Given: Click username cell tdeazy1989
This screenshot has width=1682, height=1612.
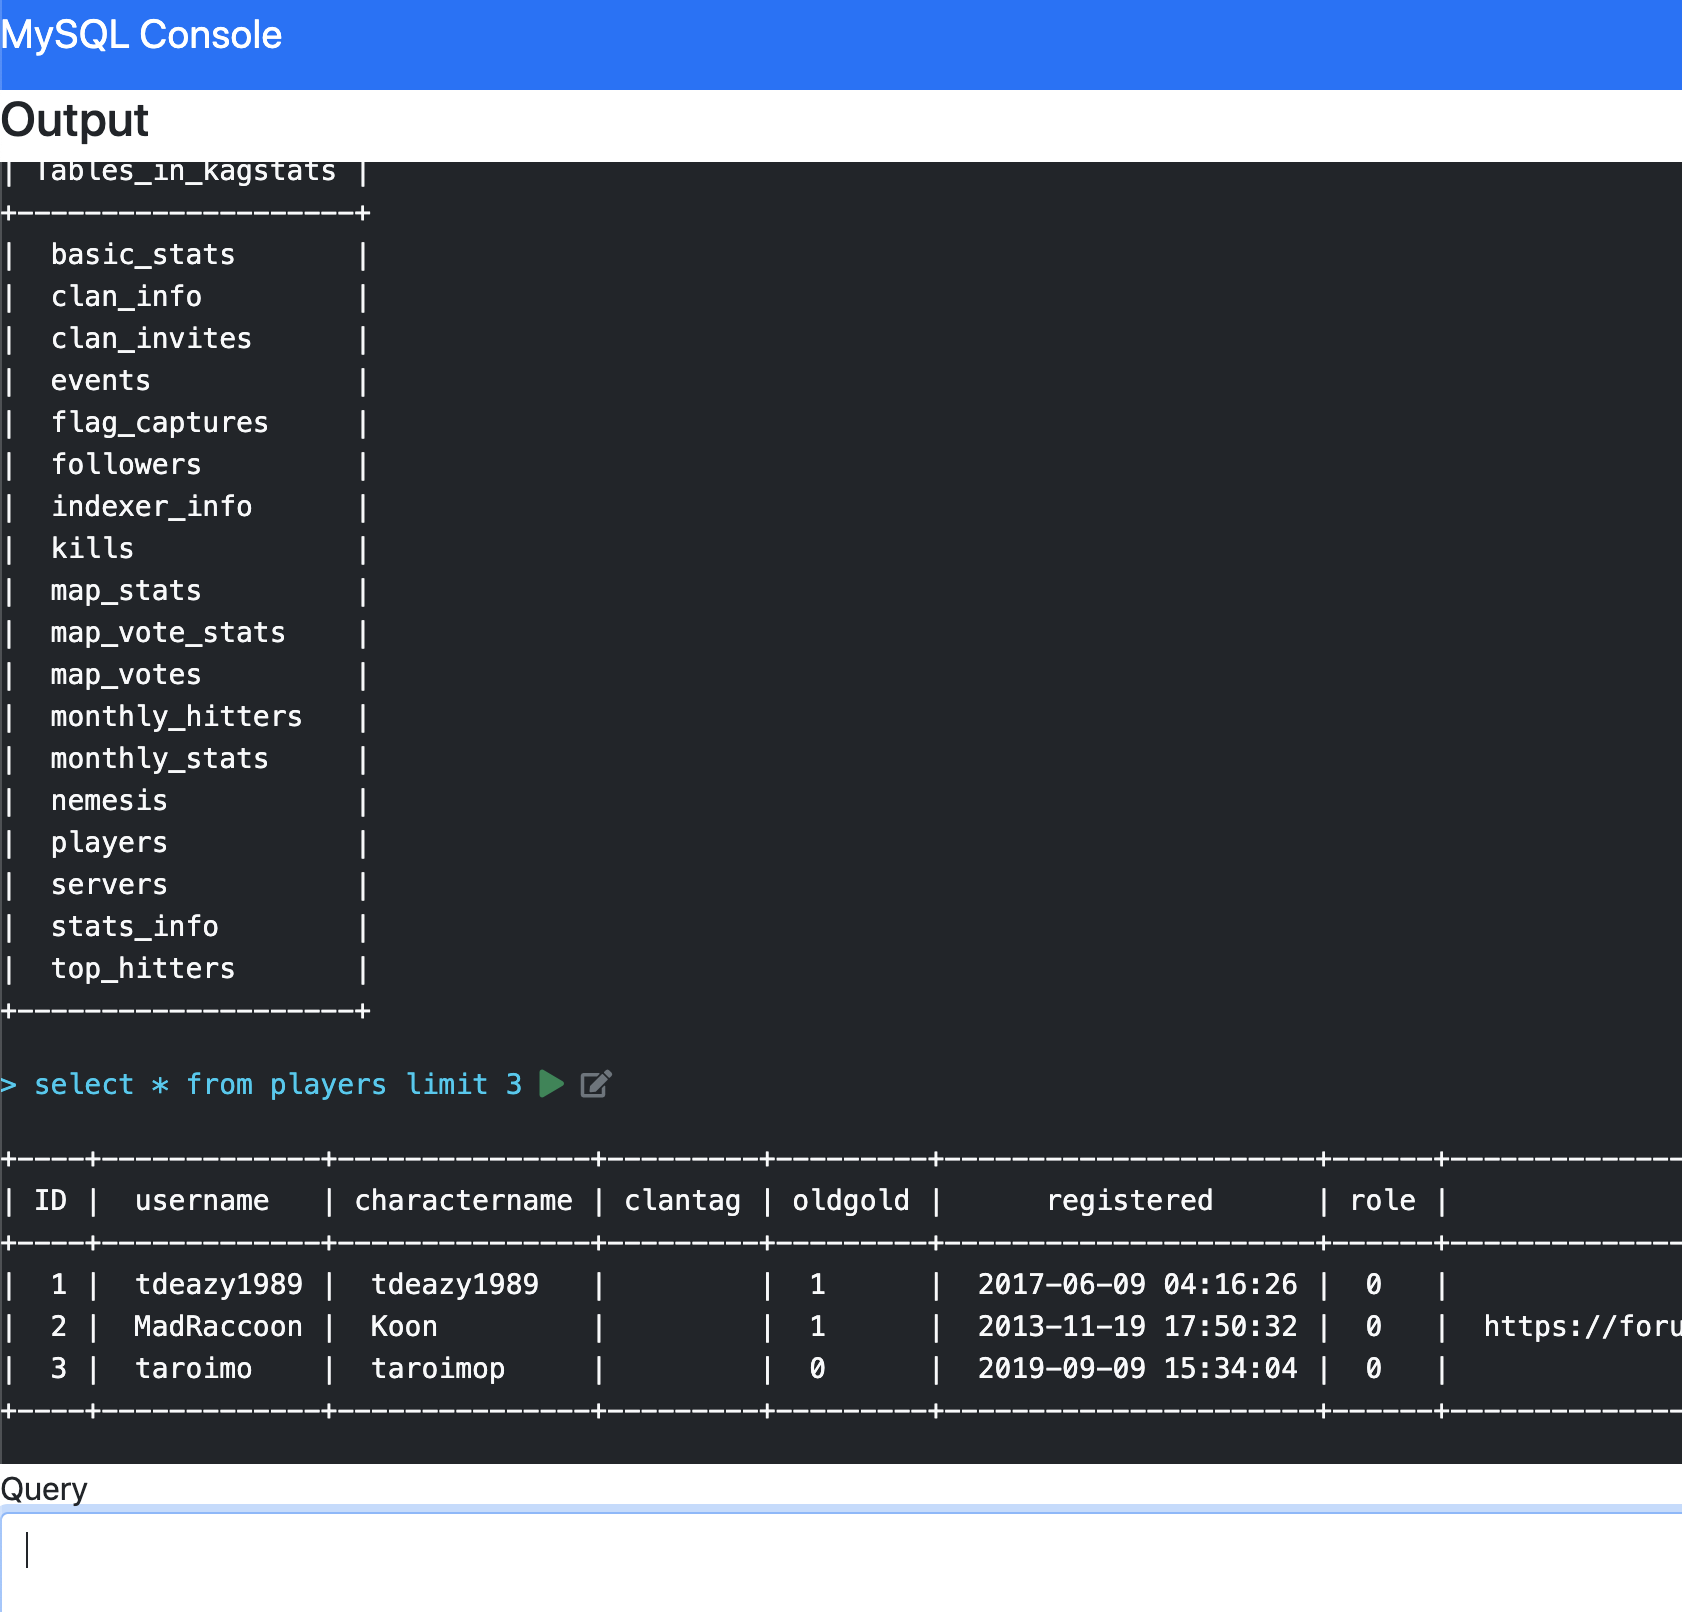Looking at the screenshot, I should (219, 1285).
